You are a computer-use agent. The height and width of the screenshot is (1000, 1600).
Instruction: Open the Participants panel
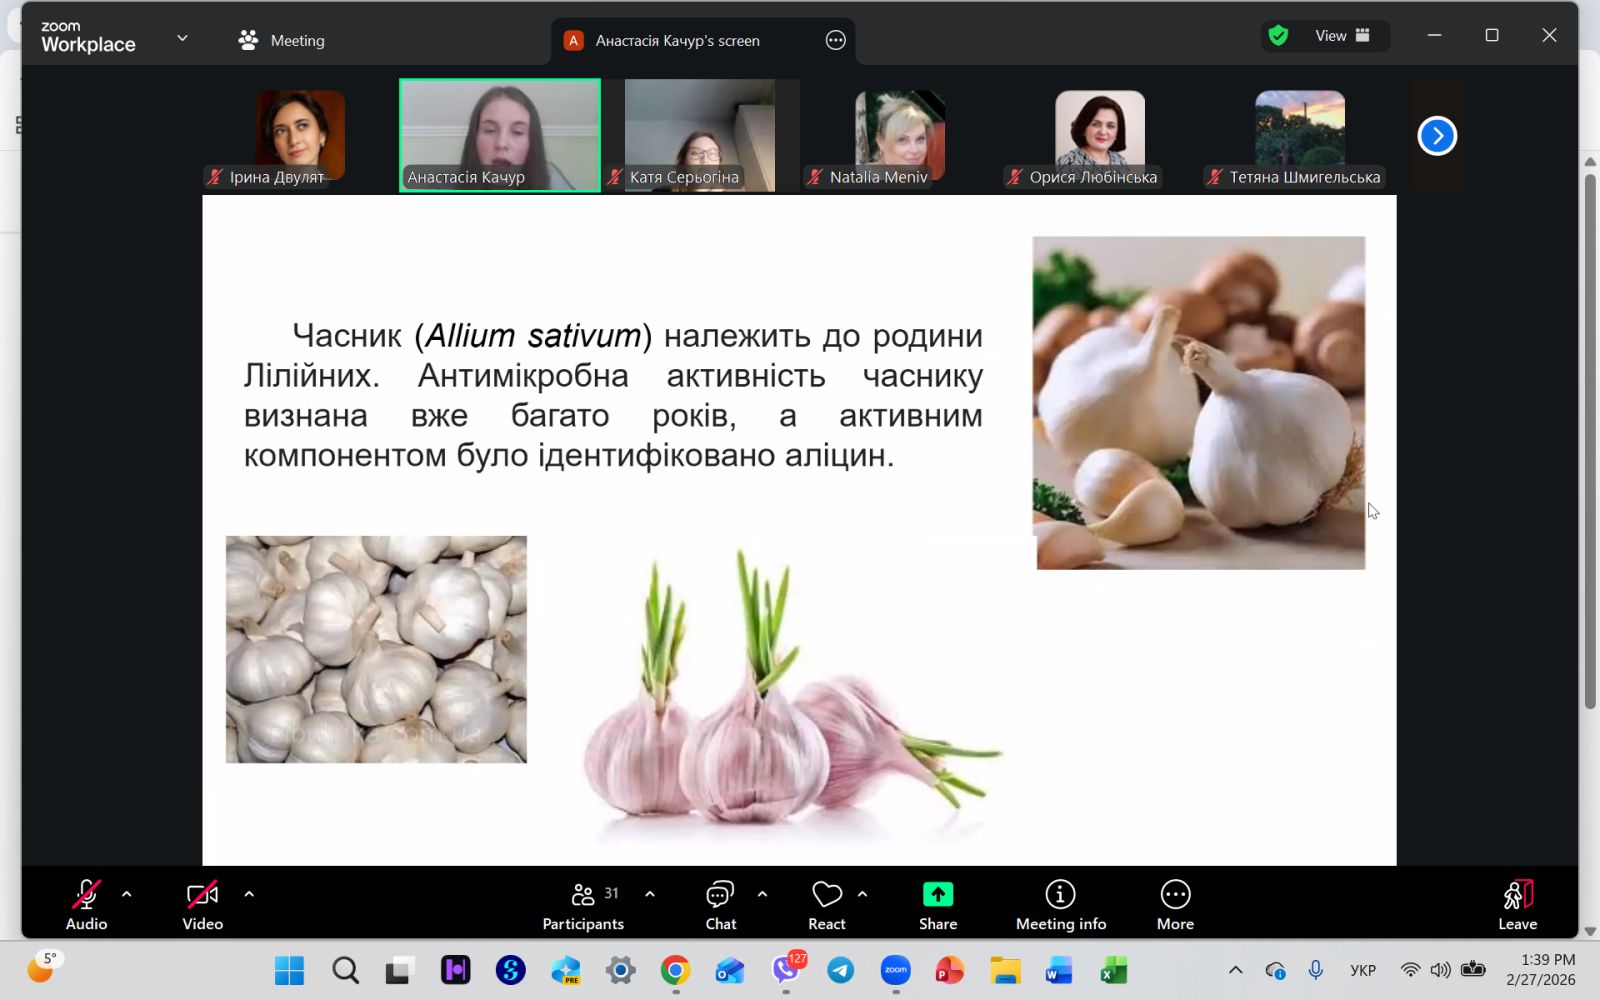(583, 905)
